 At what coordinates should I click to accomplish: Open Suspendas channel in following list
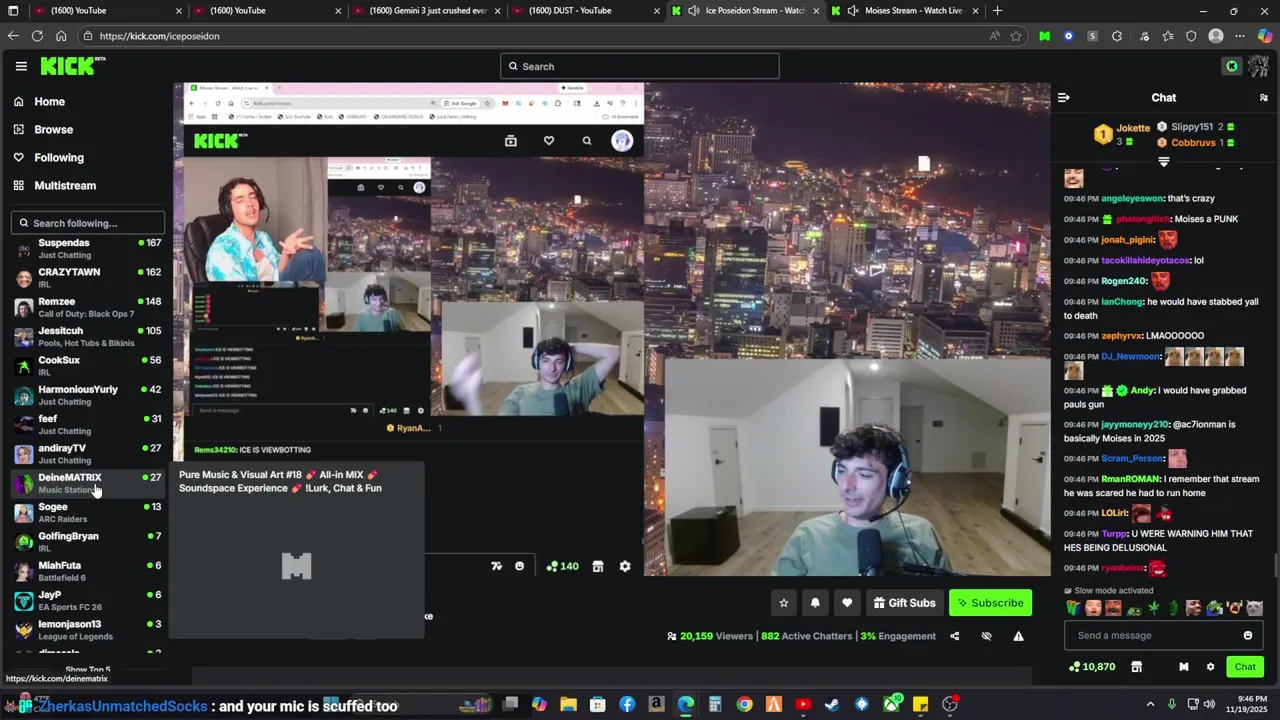tap(88, 248)
